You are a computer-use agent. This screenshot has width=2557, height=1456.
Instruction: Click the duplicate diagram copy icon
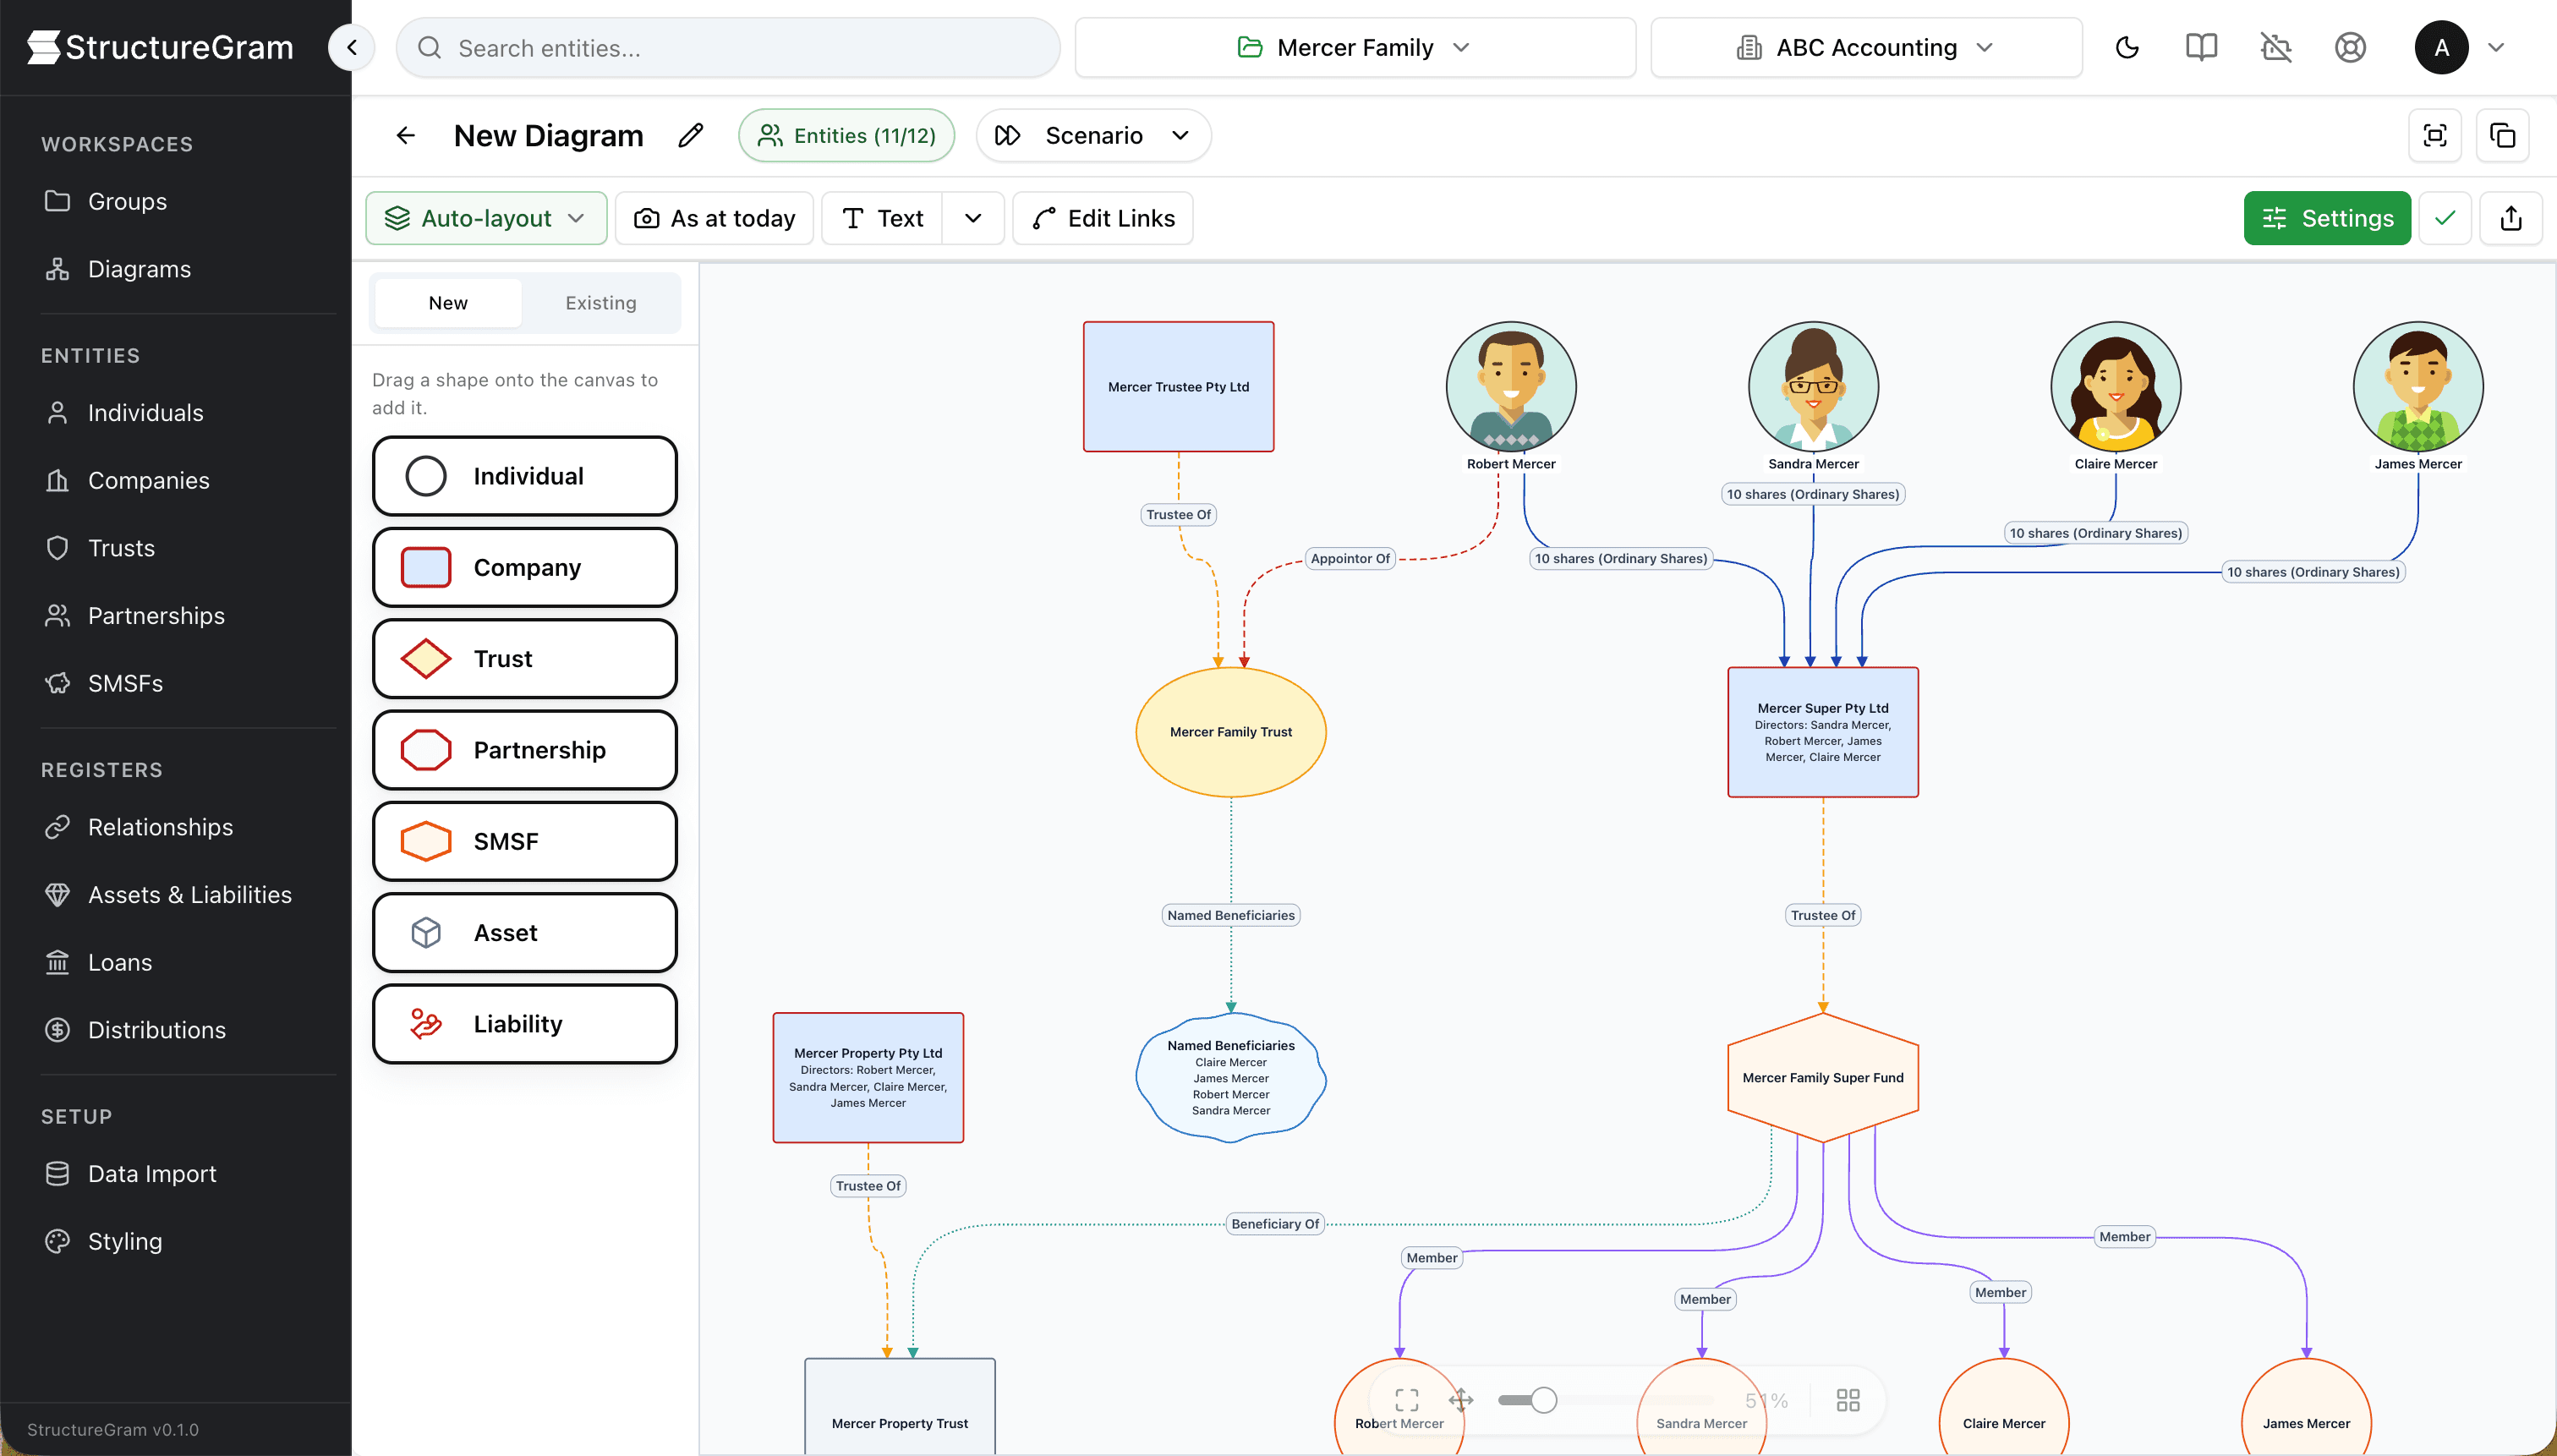pos(2502,135)
